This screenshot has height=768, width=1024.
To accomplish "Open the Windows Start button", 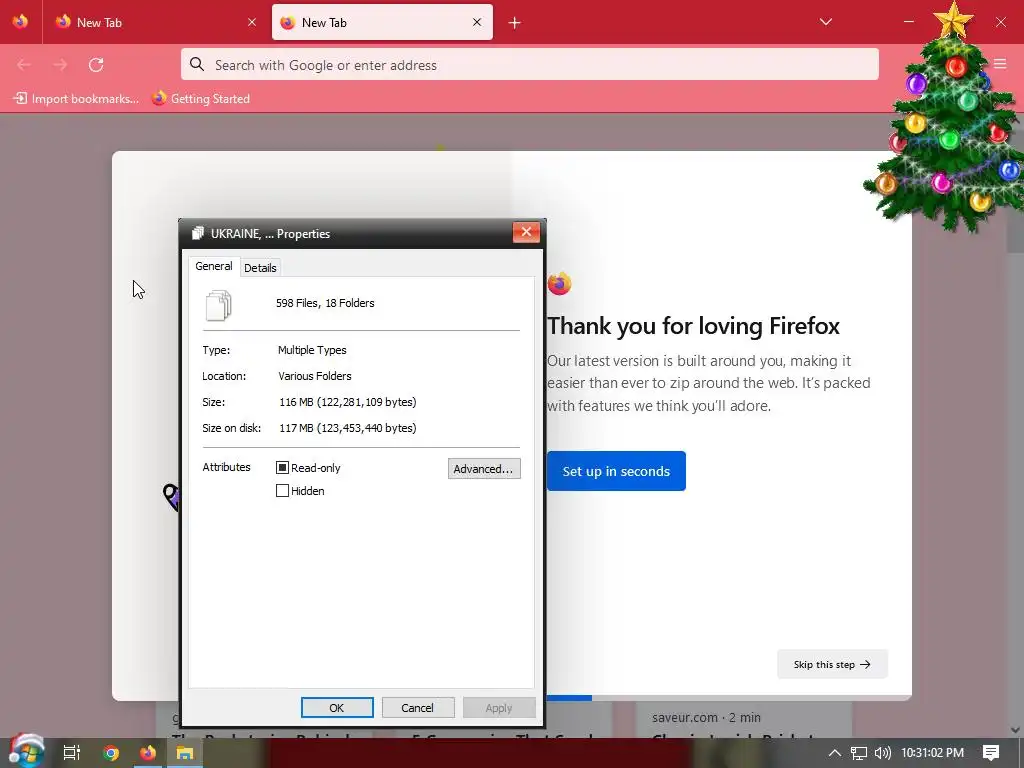I will (x=26, y=752).
